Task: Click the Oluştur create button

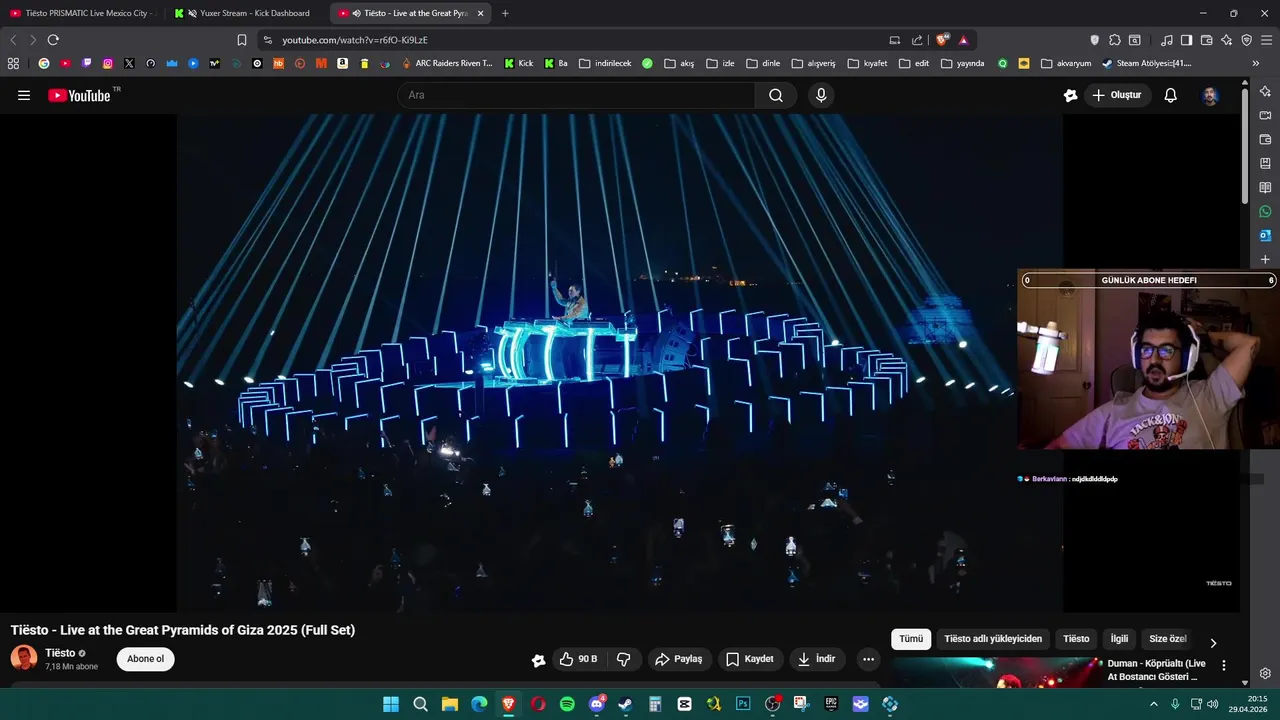Action: click(x=1117, y=95)
